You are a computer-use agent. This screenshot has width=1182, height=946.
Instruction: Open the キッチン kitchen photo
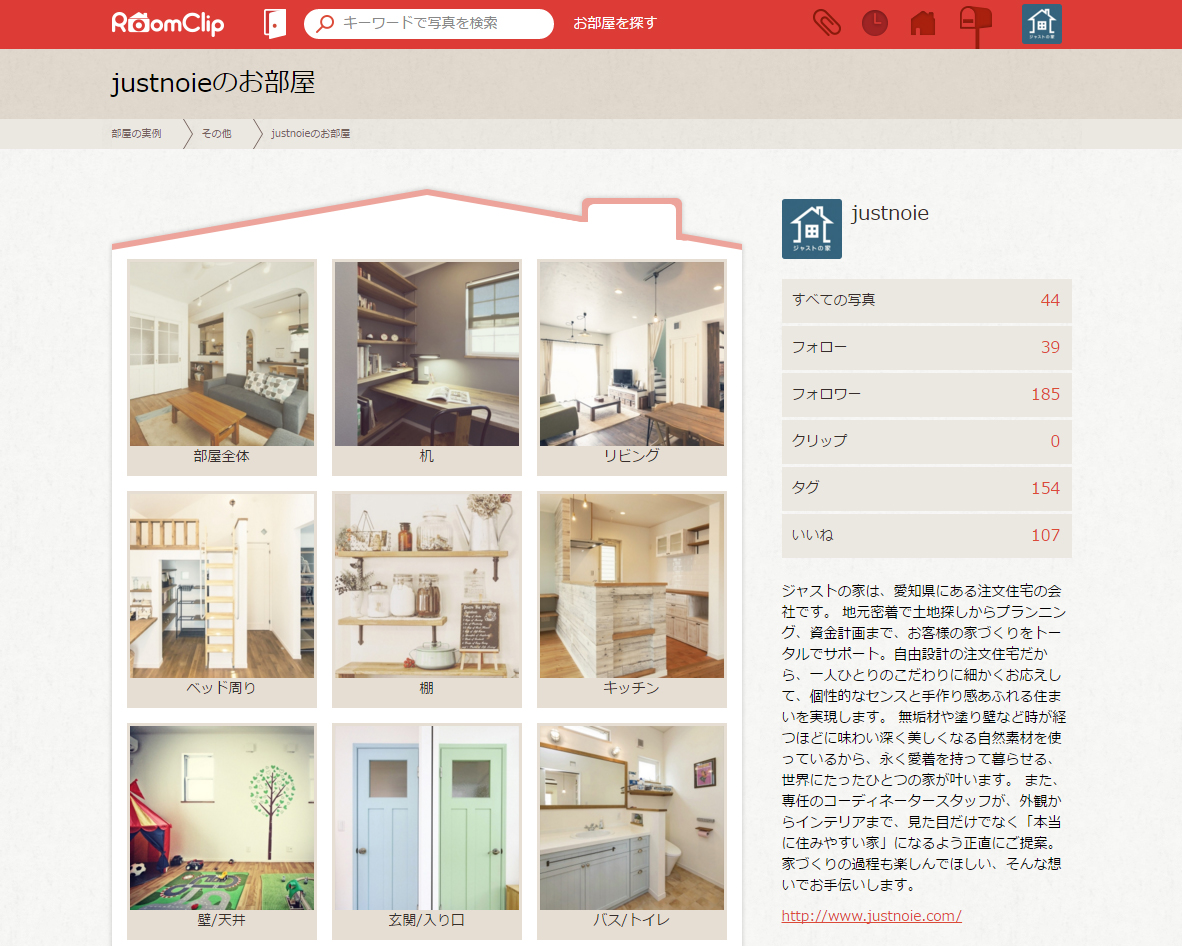pos(632,586)
